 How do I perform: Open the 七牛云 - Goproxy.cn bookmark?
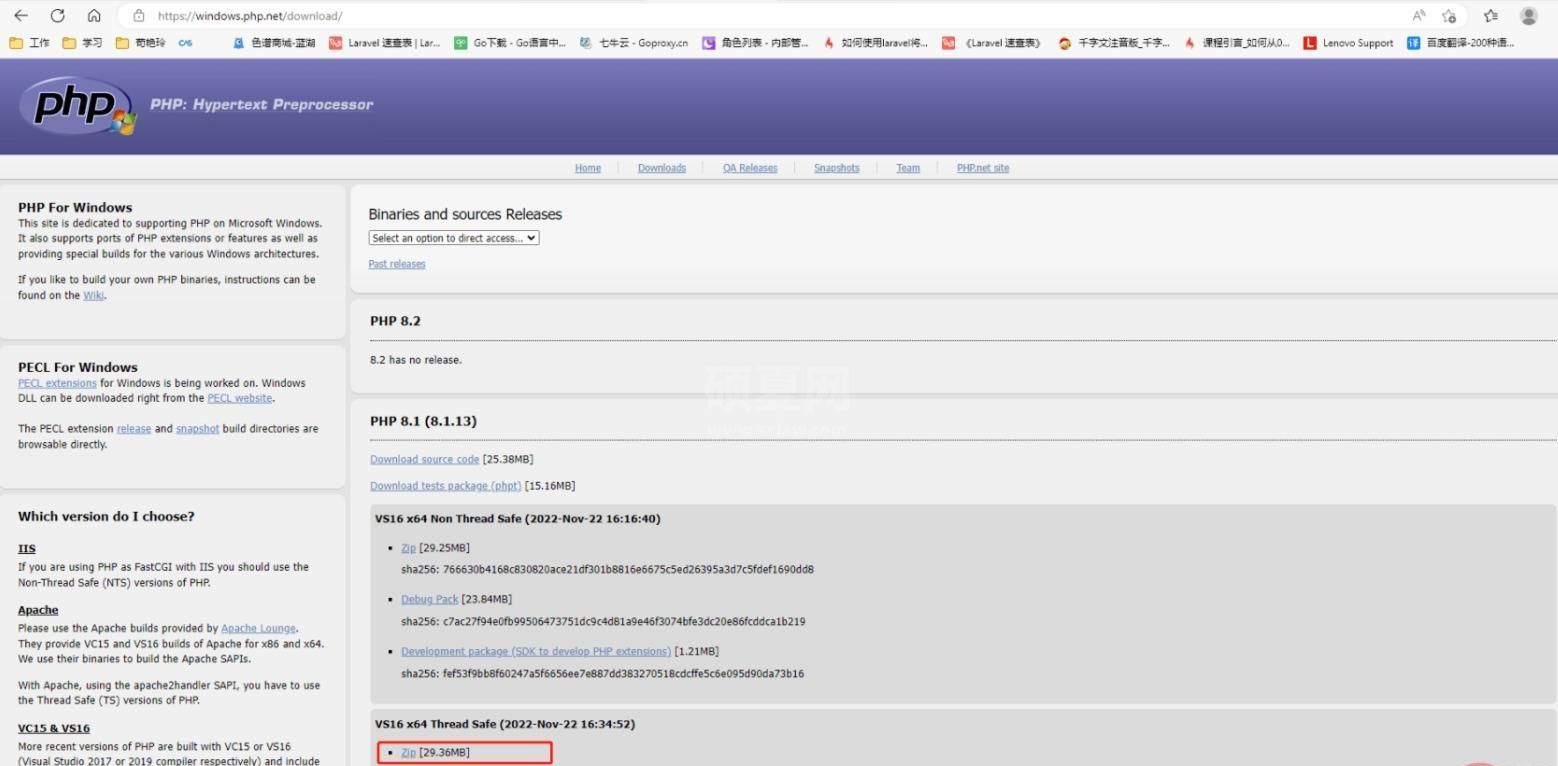point(634,43)
